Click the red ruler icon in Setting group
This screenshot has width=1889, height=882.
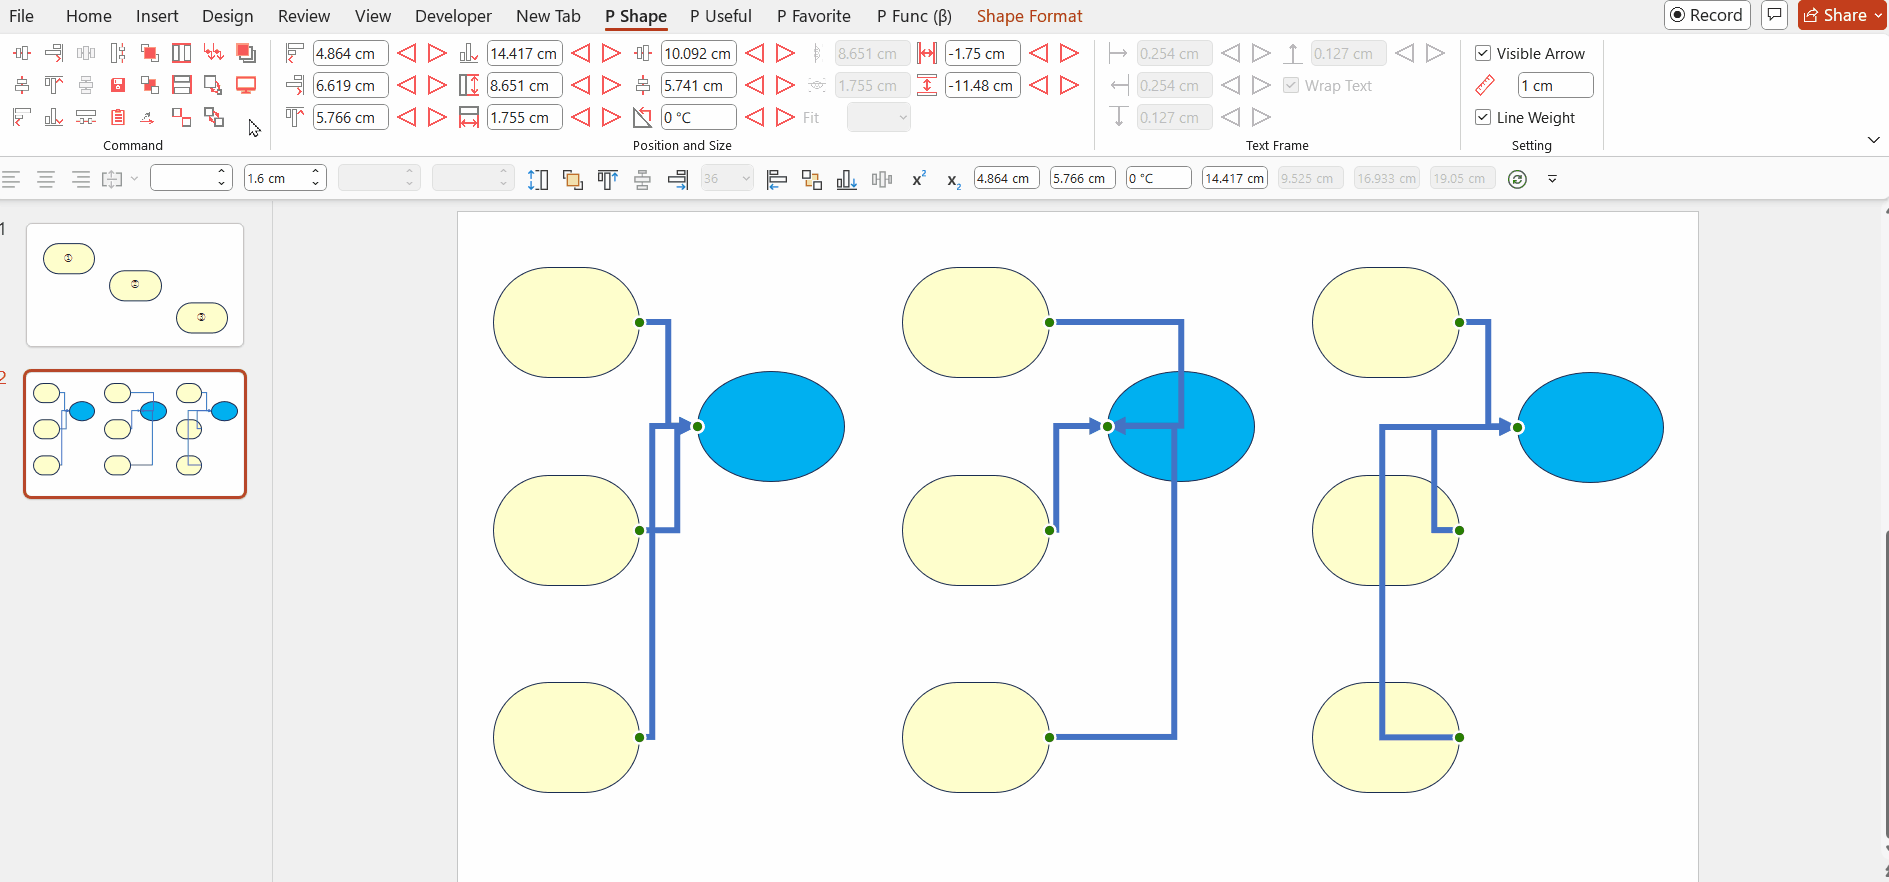pos(1485,85)
